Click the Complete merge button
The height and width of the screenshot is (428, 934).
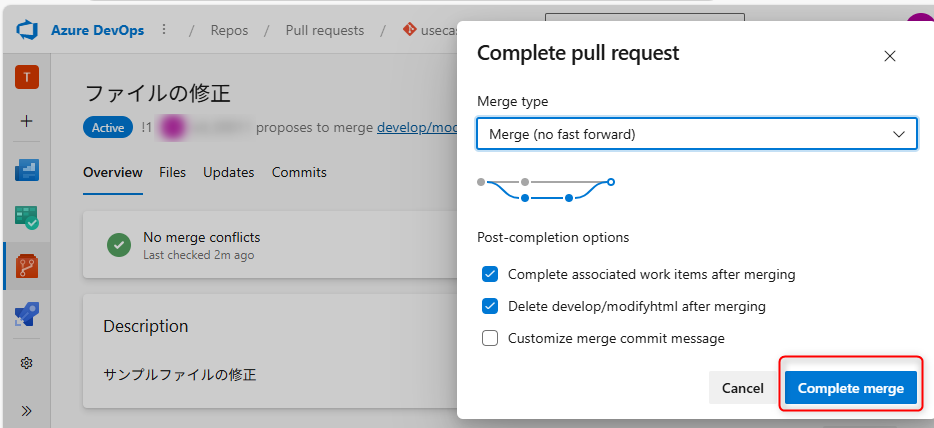click(851, 388)
